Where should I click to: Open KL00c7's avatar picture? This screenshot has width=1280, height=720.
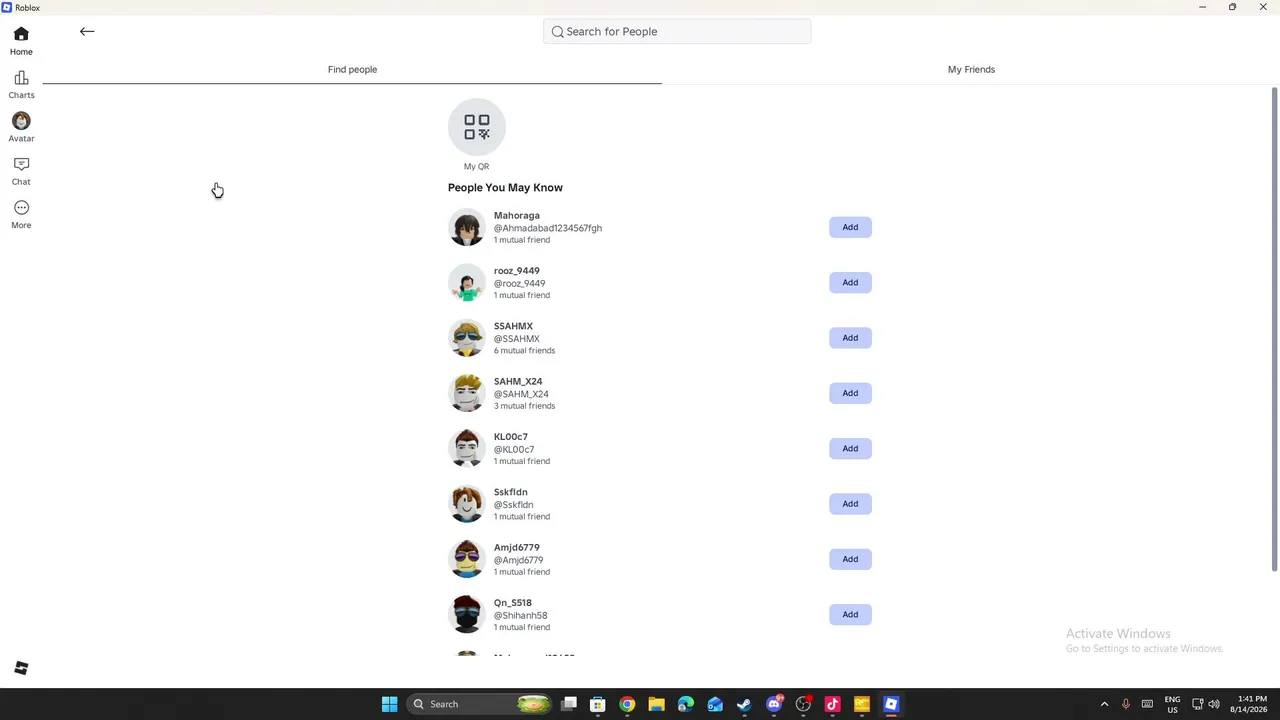[x=466, y=448]
